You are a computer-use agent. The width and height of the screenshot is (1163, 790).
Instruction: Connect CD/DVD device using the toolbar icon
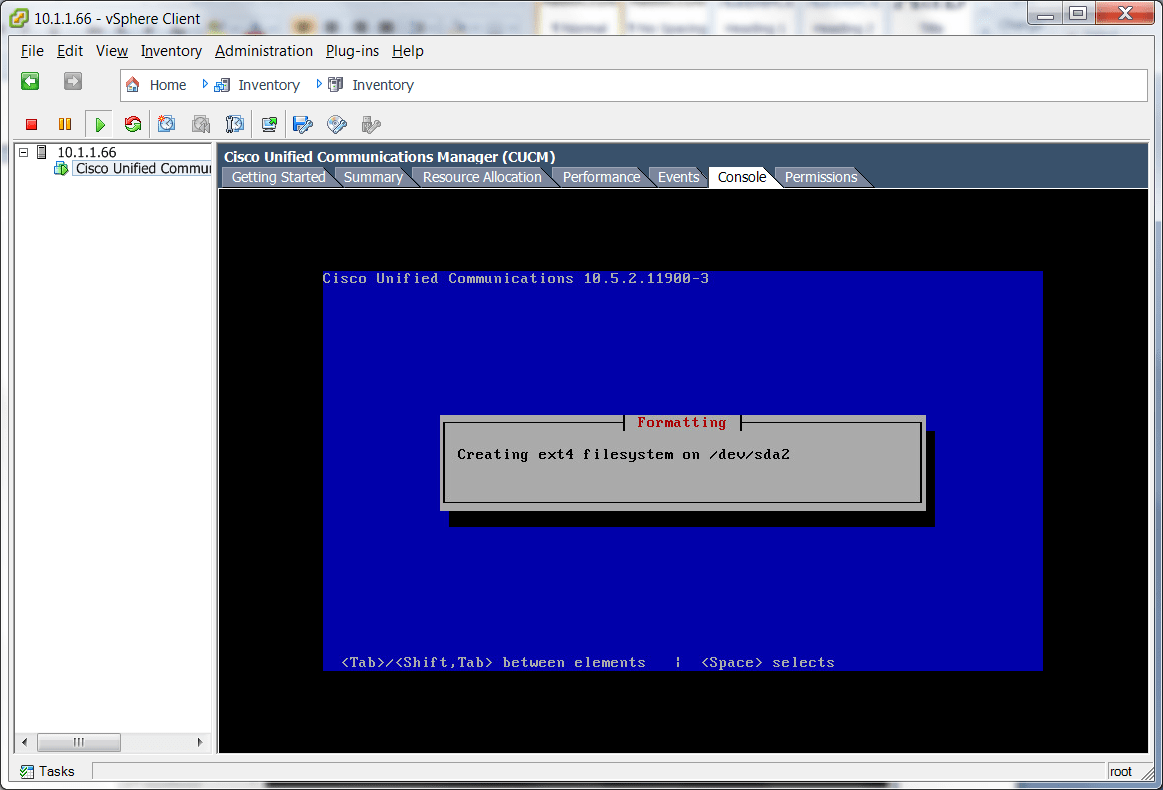pyautogui.click(x=337, y=124)
